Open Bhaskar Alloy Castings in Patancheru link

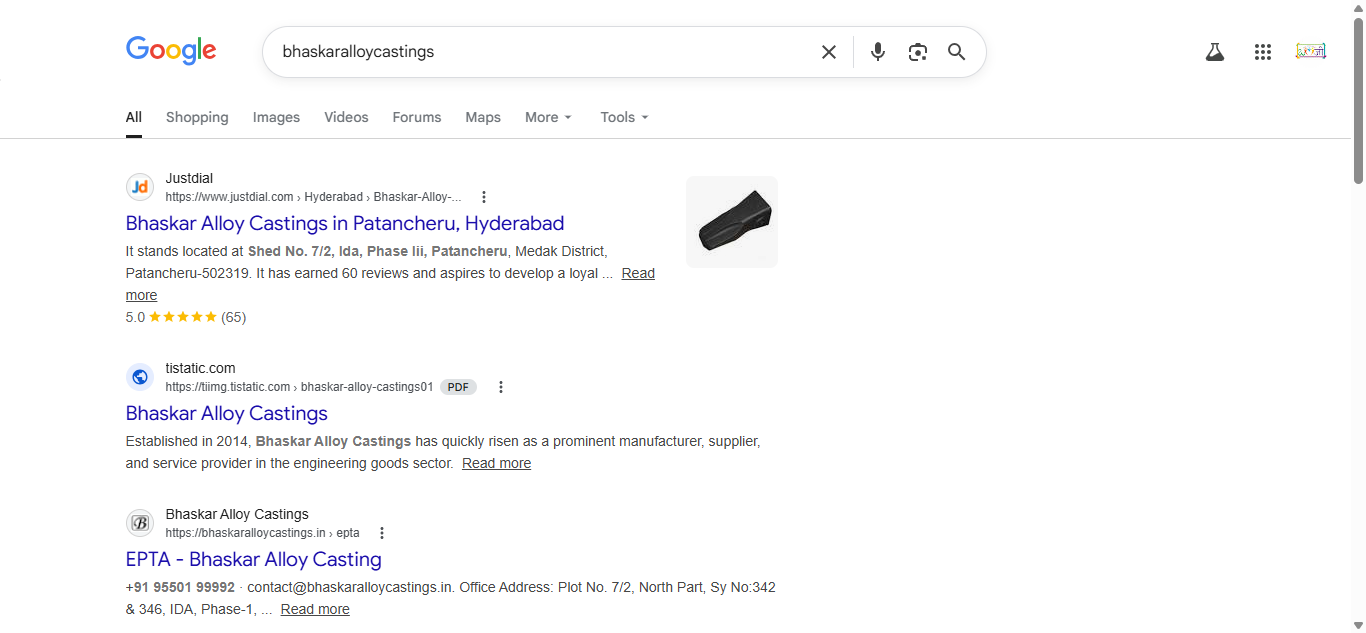344,223
